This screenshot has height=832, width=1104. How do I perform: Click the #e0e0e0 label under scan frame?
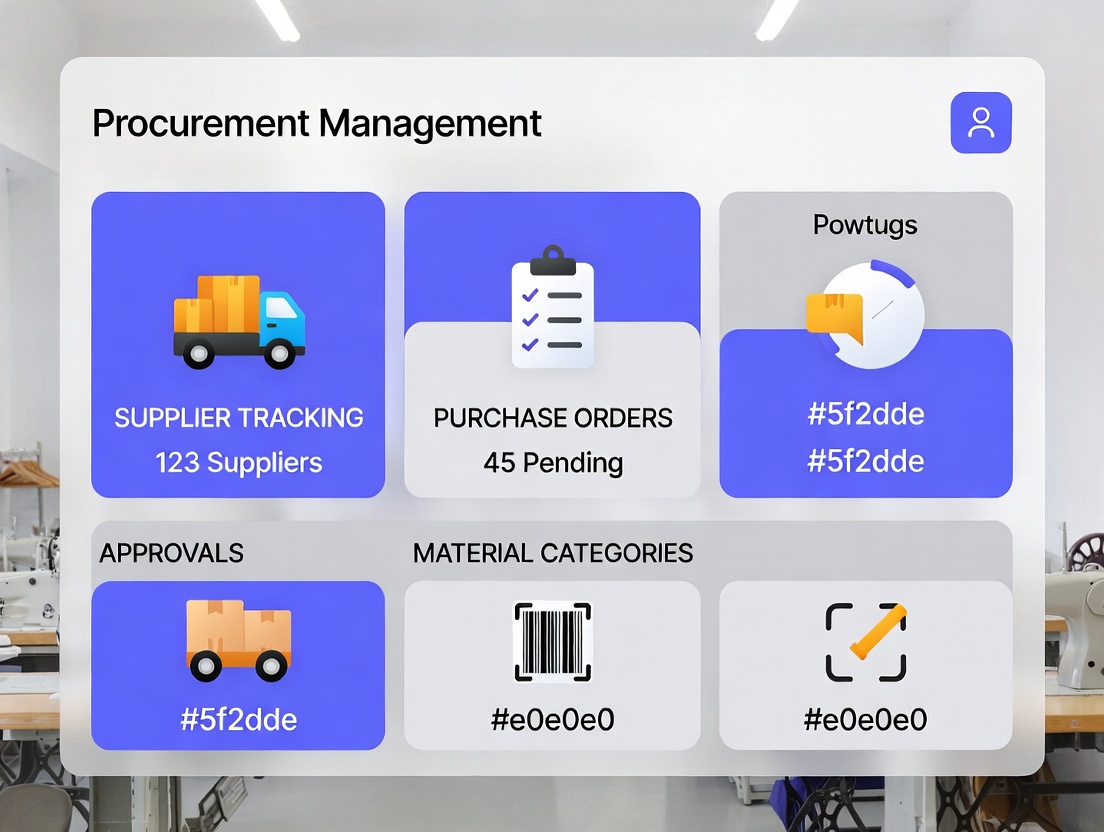click(x=866, y=719)
